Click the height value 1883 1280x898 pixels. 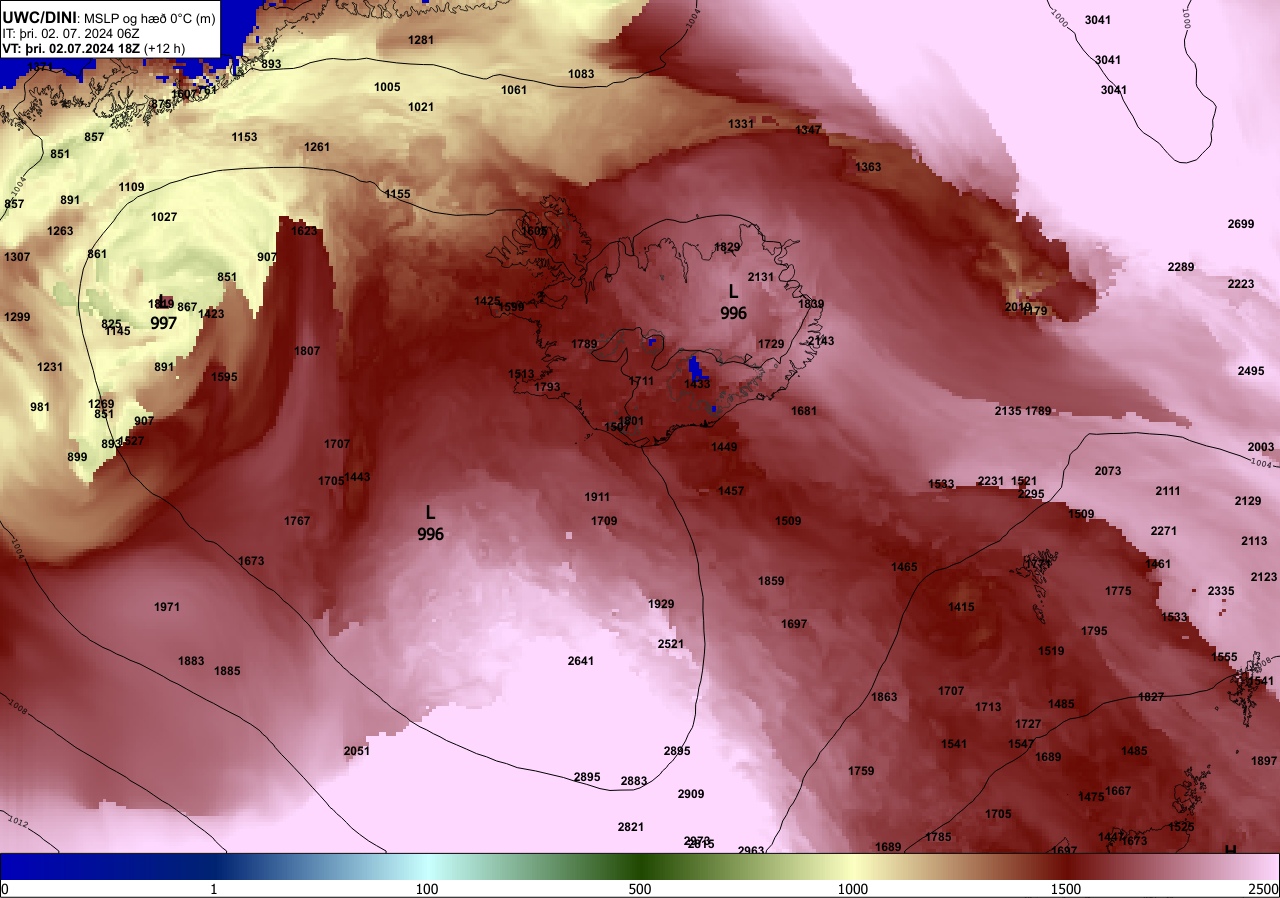(x=191, y=661)
